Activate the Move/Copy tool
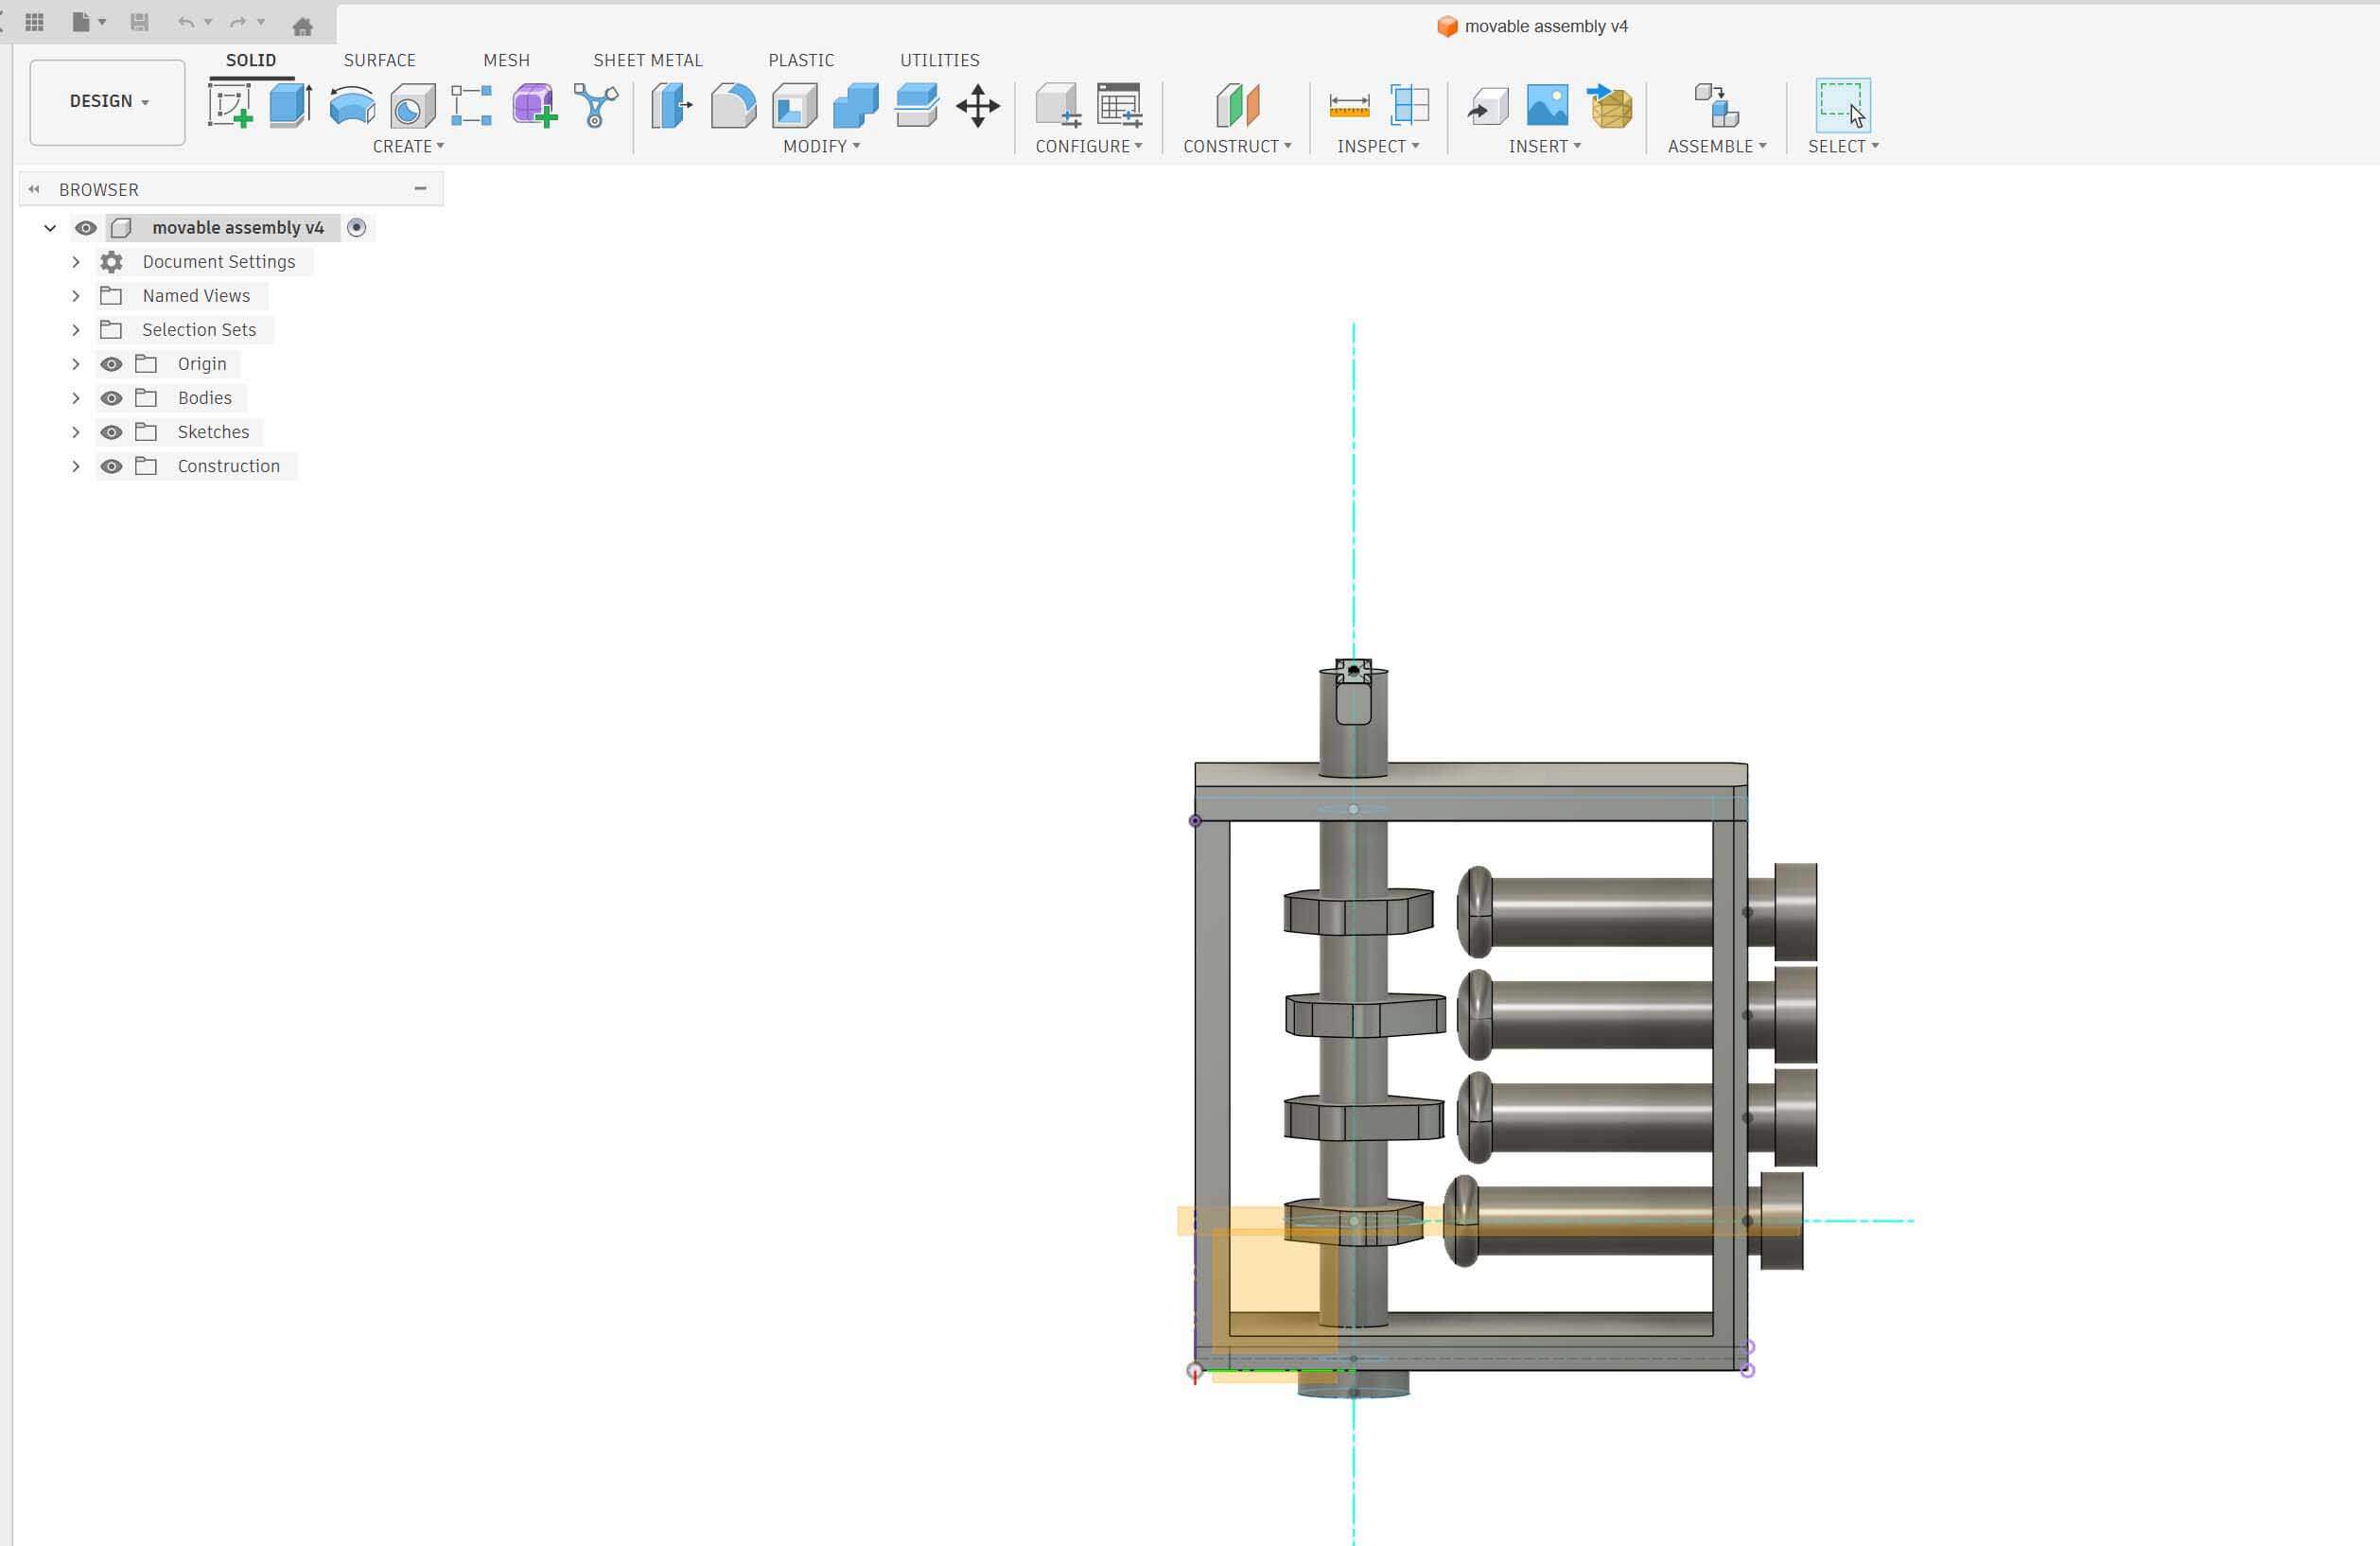2380x1546 pixels. coord(977,107)
